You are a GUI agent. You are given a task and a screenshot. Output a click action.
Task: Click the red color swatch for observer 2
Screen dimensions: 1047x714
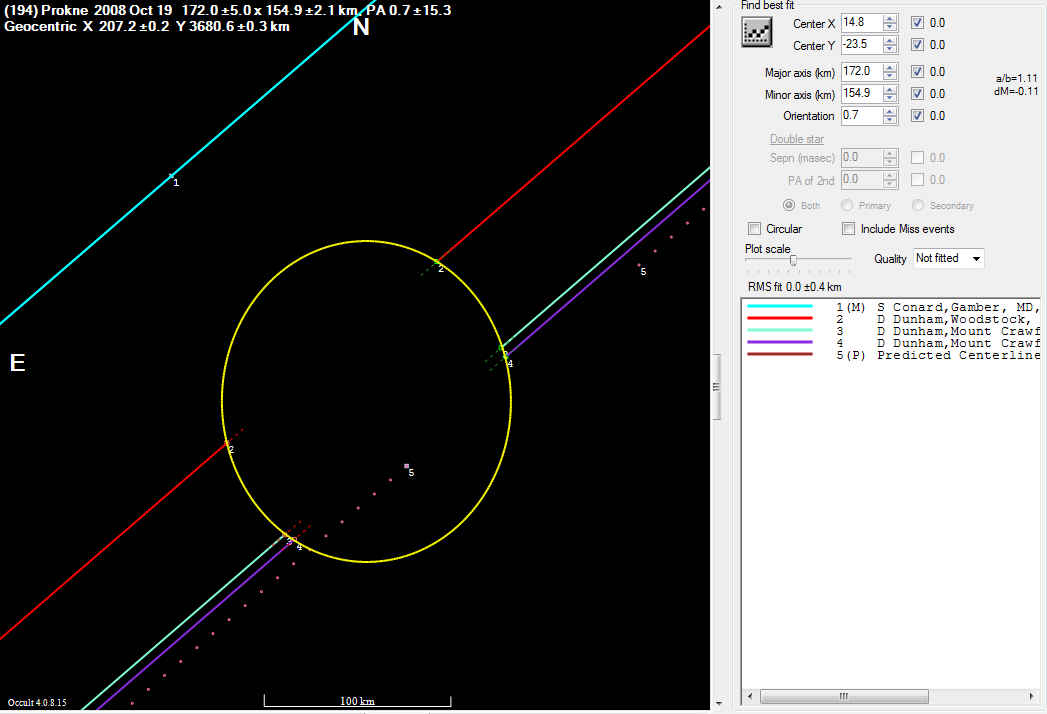pos(780,319)
